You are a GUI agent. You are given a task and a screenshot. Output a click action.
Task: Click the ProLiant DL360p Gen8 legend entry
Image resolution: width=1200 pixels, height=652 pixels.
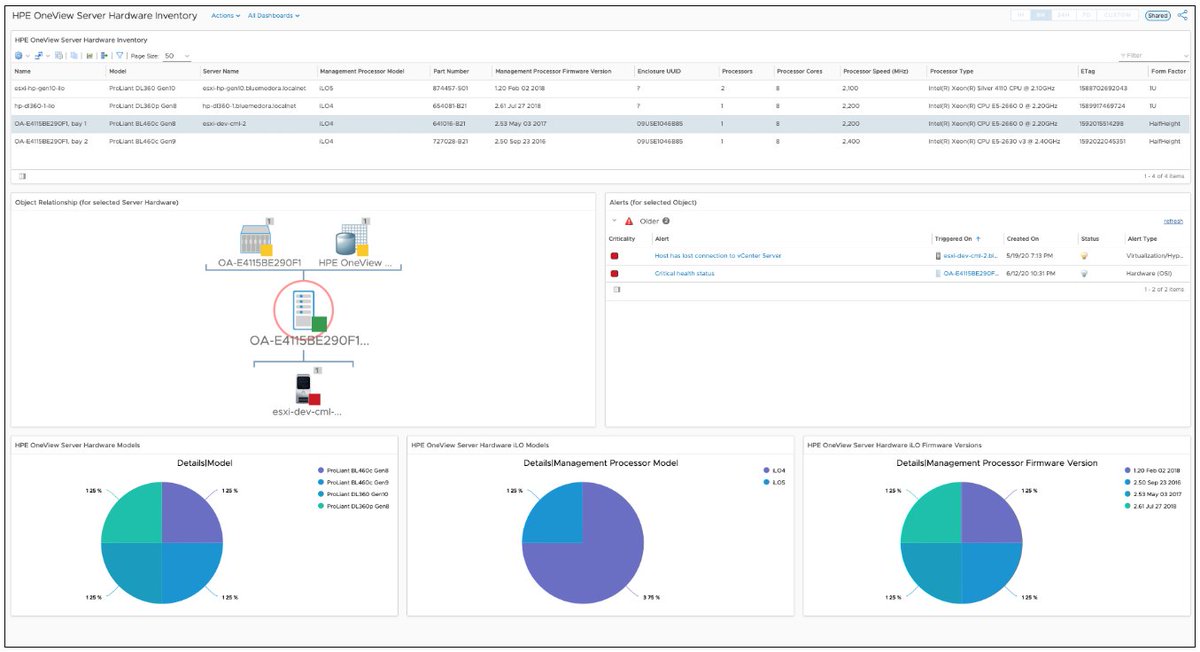[x=353, y=505]
